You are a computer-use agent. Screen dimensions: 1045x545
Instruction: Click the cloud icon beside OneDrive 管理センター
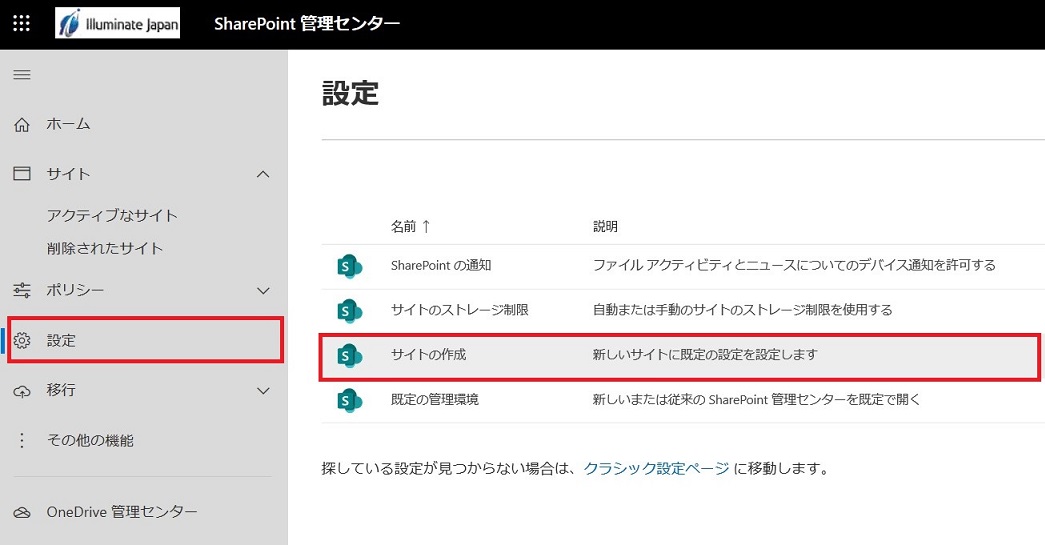coord(22,512)
